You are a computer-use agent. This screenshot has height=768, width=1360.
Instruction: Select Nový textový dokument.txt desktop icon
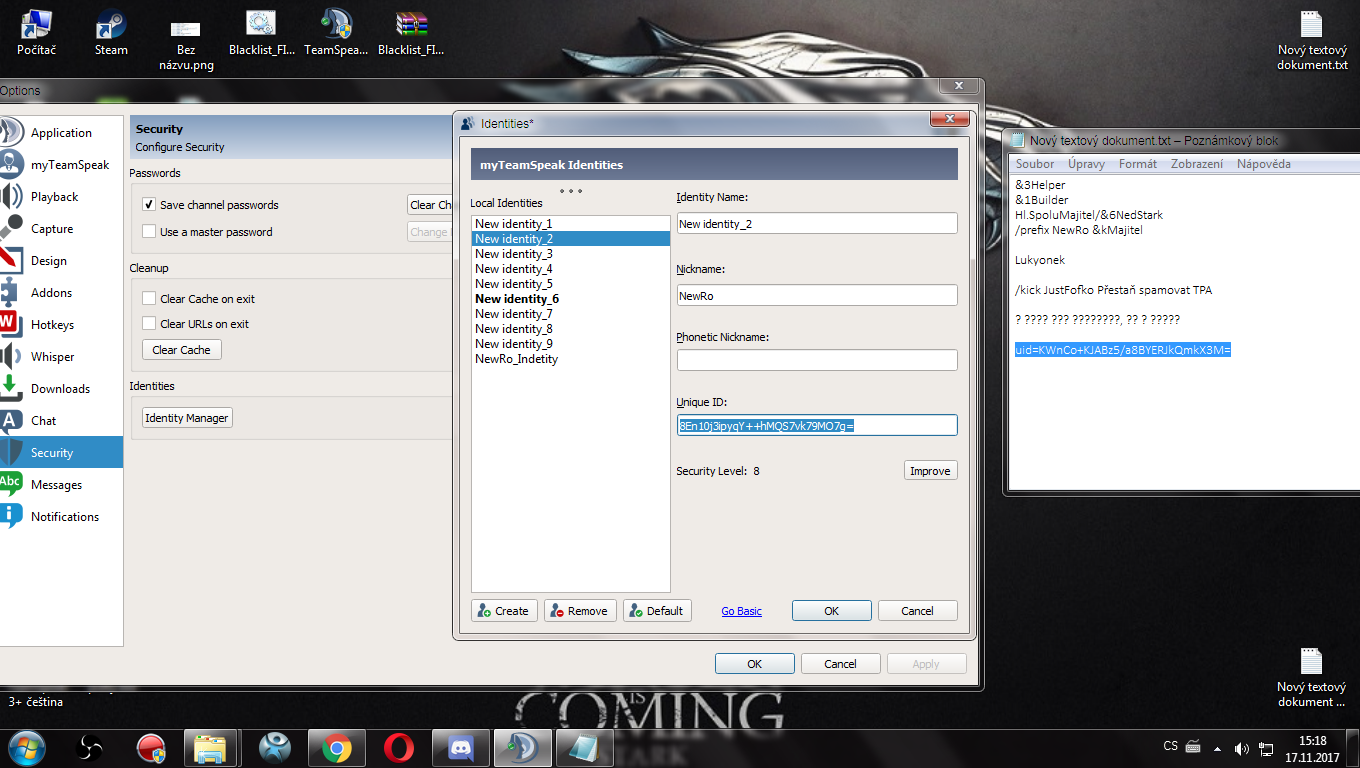coord(1312,40)
